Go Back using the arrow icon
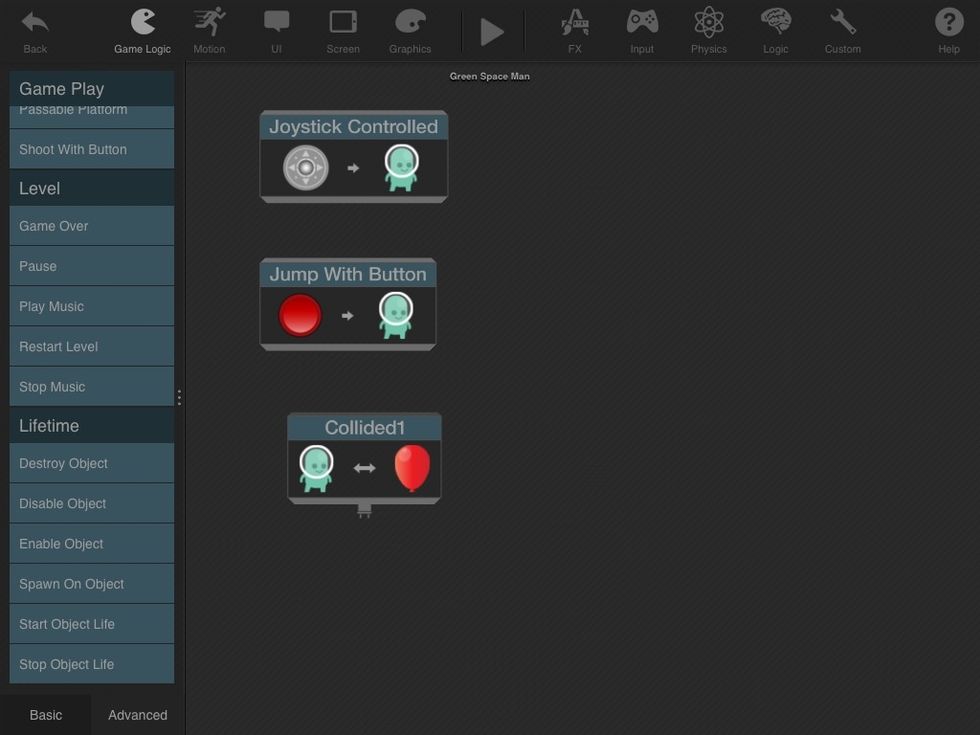980x735 pixels. pos(35,30)
